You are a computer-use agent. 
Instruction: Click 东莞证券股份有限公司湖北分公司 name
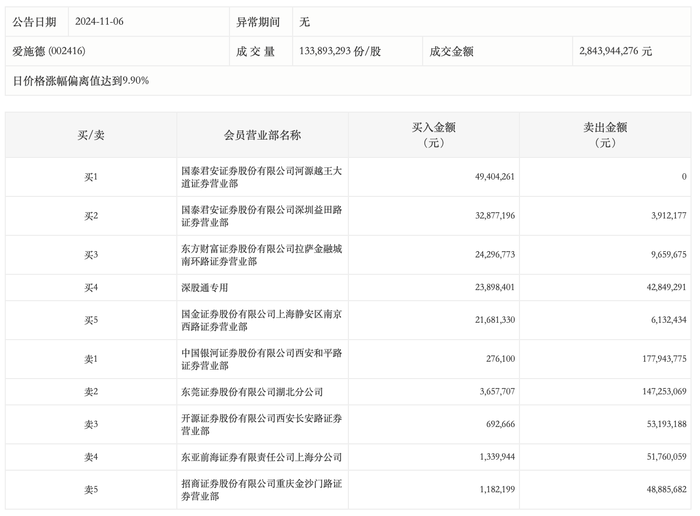click(252, 391)
